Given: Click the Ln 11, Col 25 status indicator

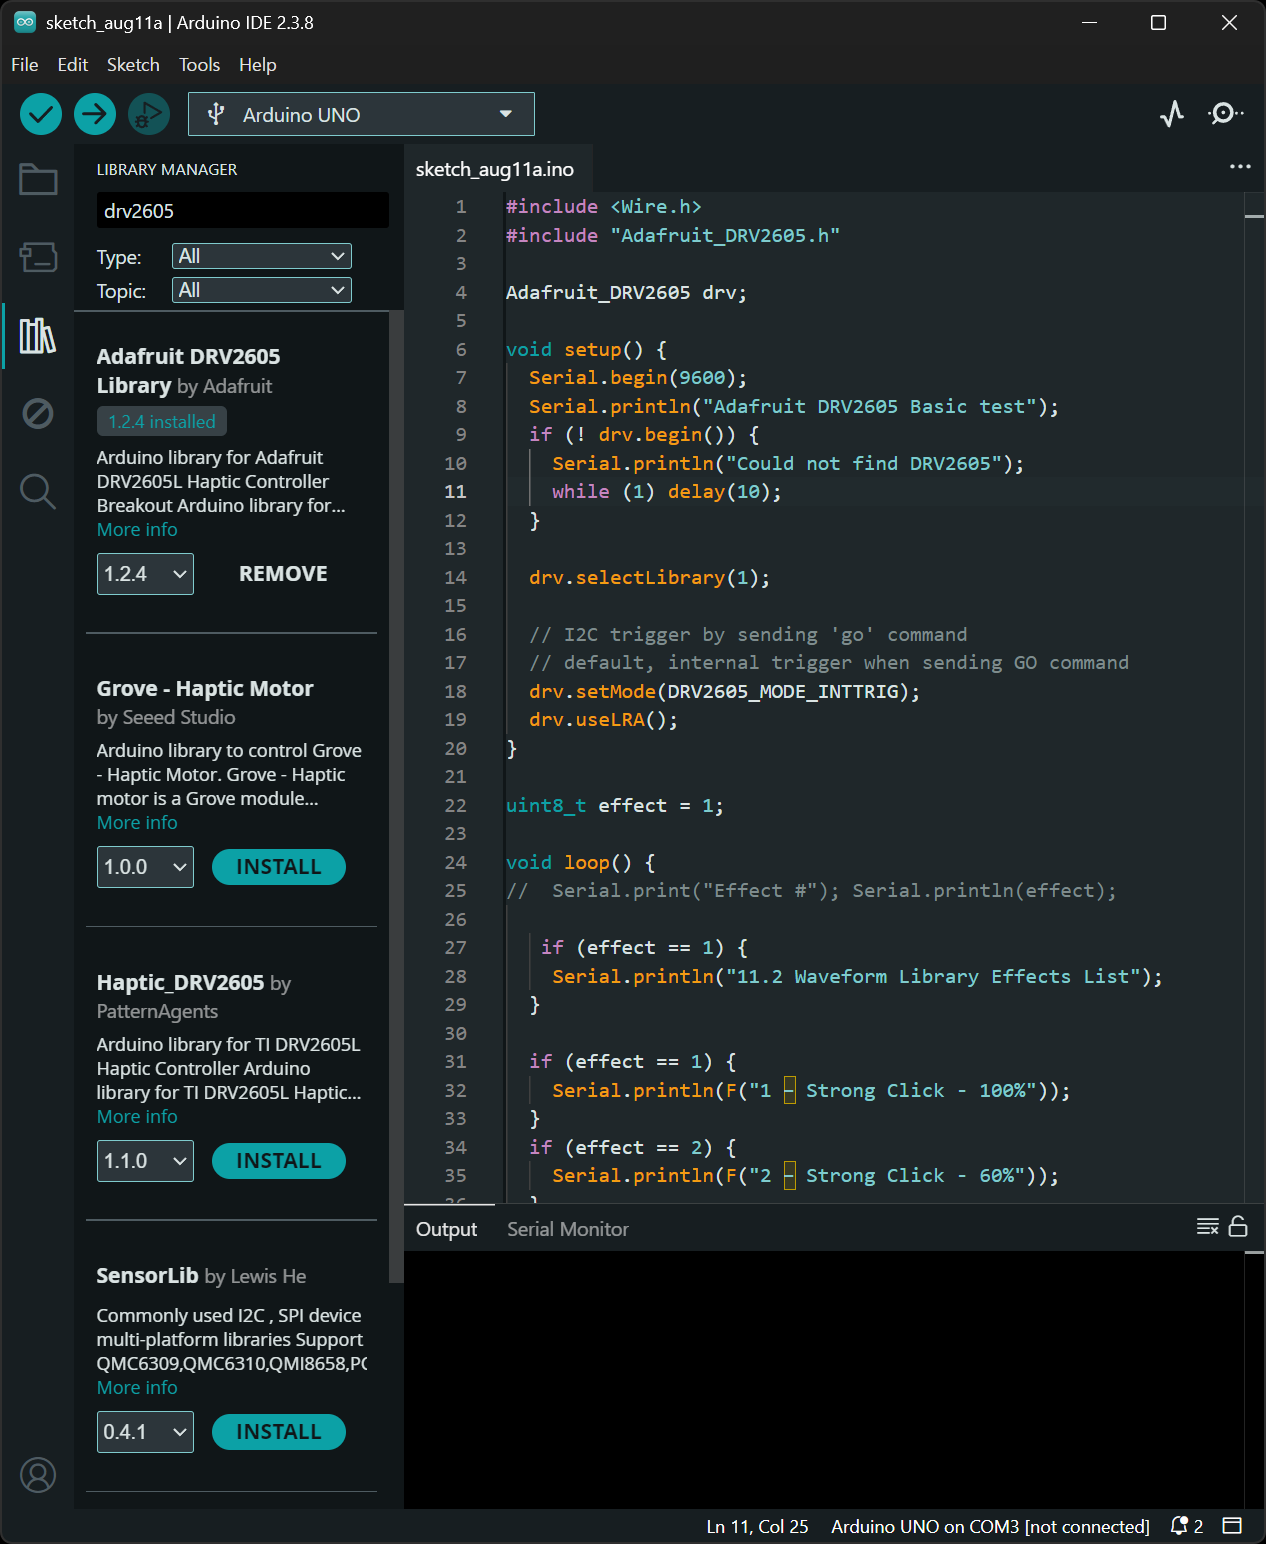Looking at the screenshot, I should [757, 1526].
